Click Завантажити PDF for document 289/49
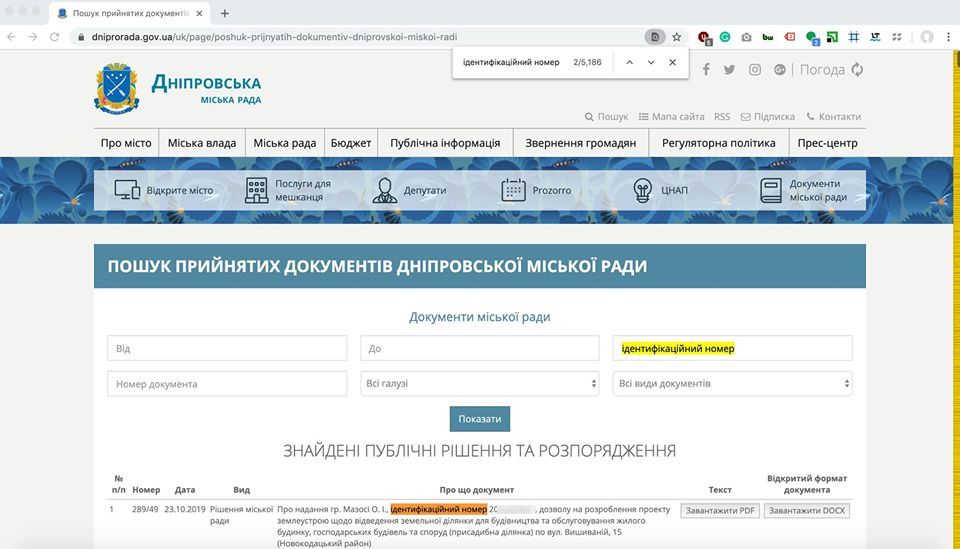The image size is (960, 549). pos(720,510)
